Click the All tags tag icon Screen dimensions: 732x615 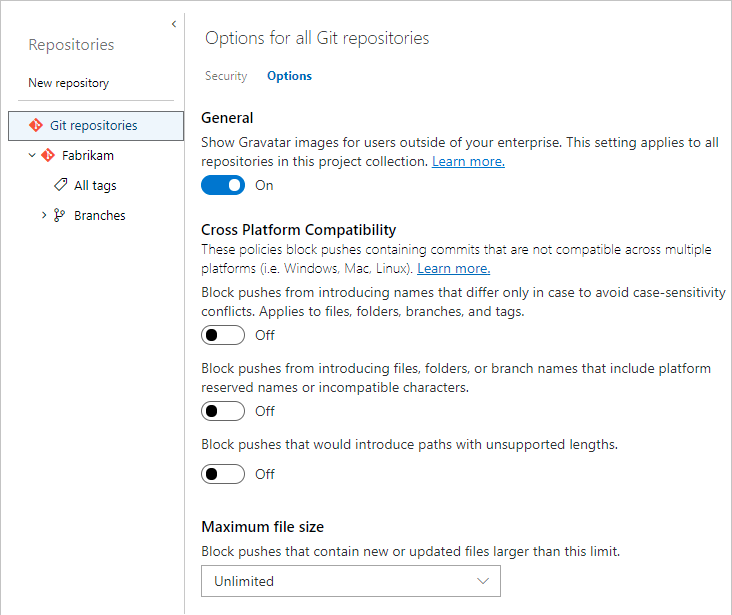[x=60, y=186]
